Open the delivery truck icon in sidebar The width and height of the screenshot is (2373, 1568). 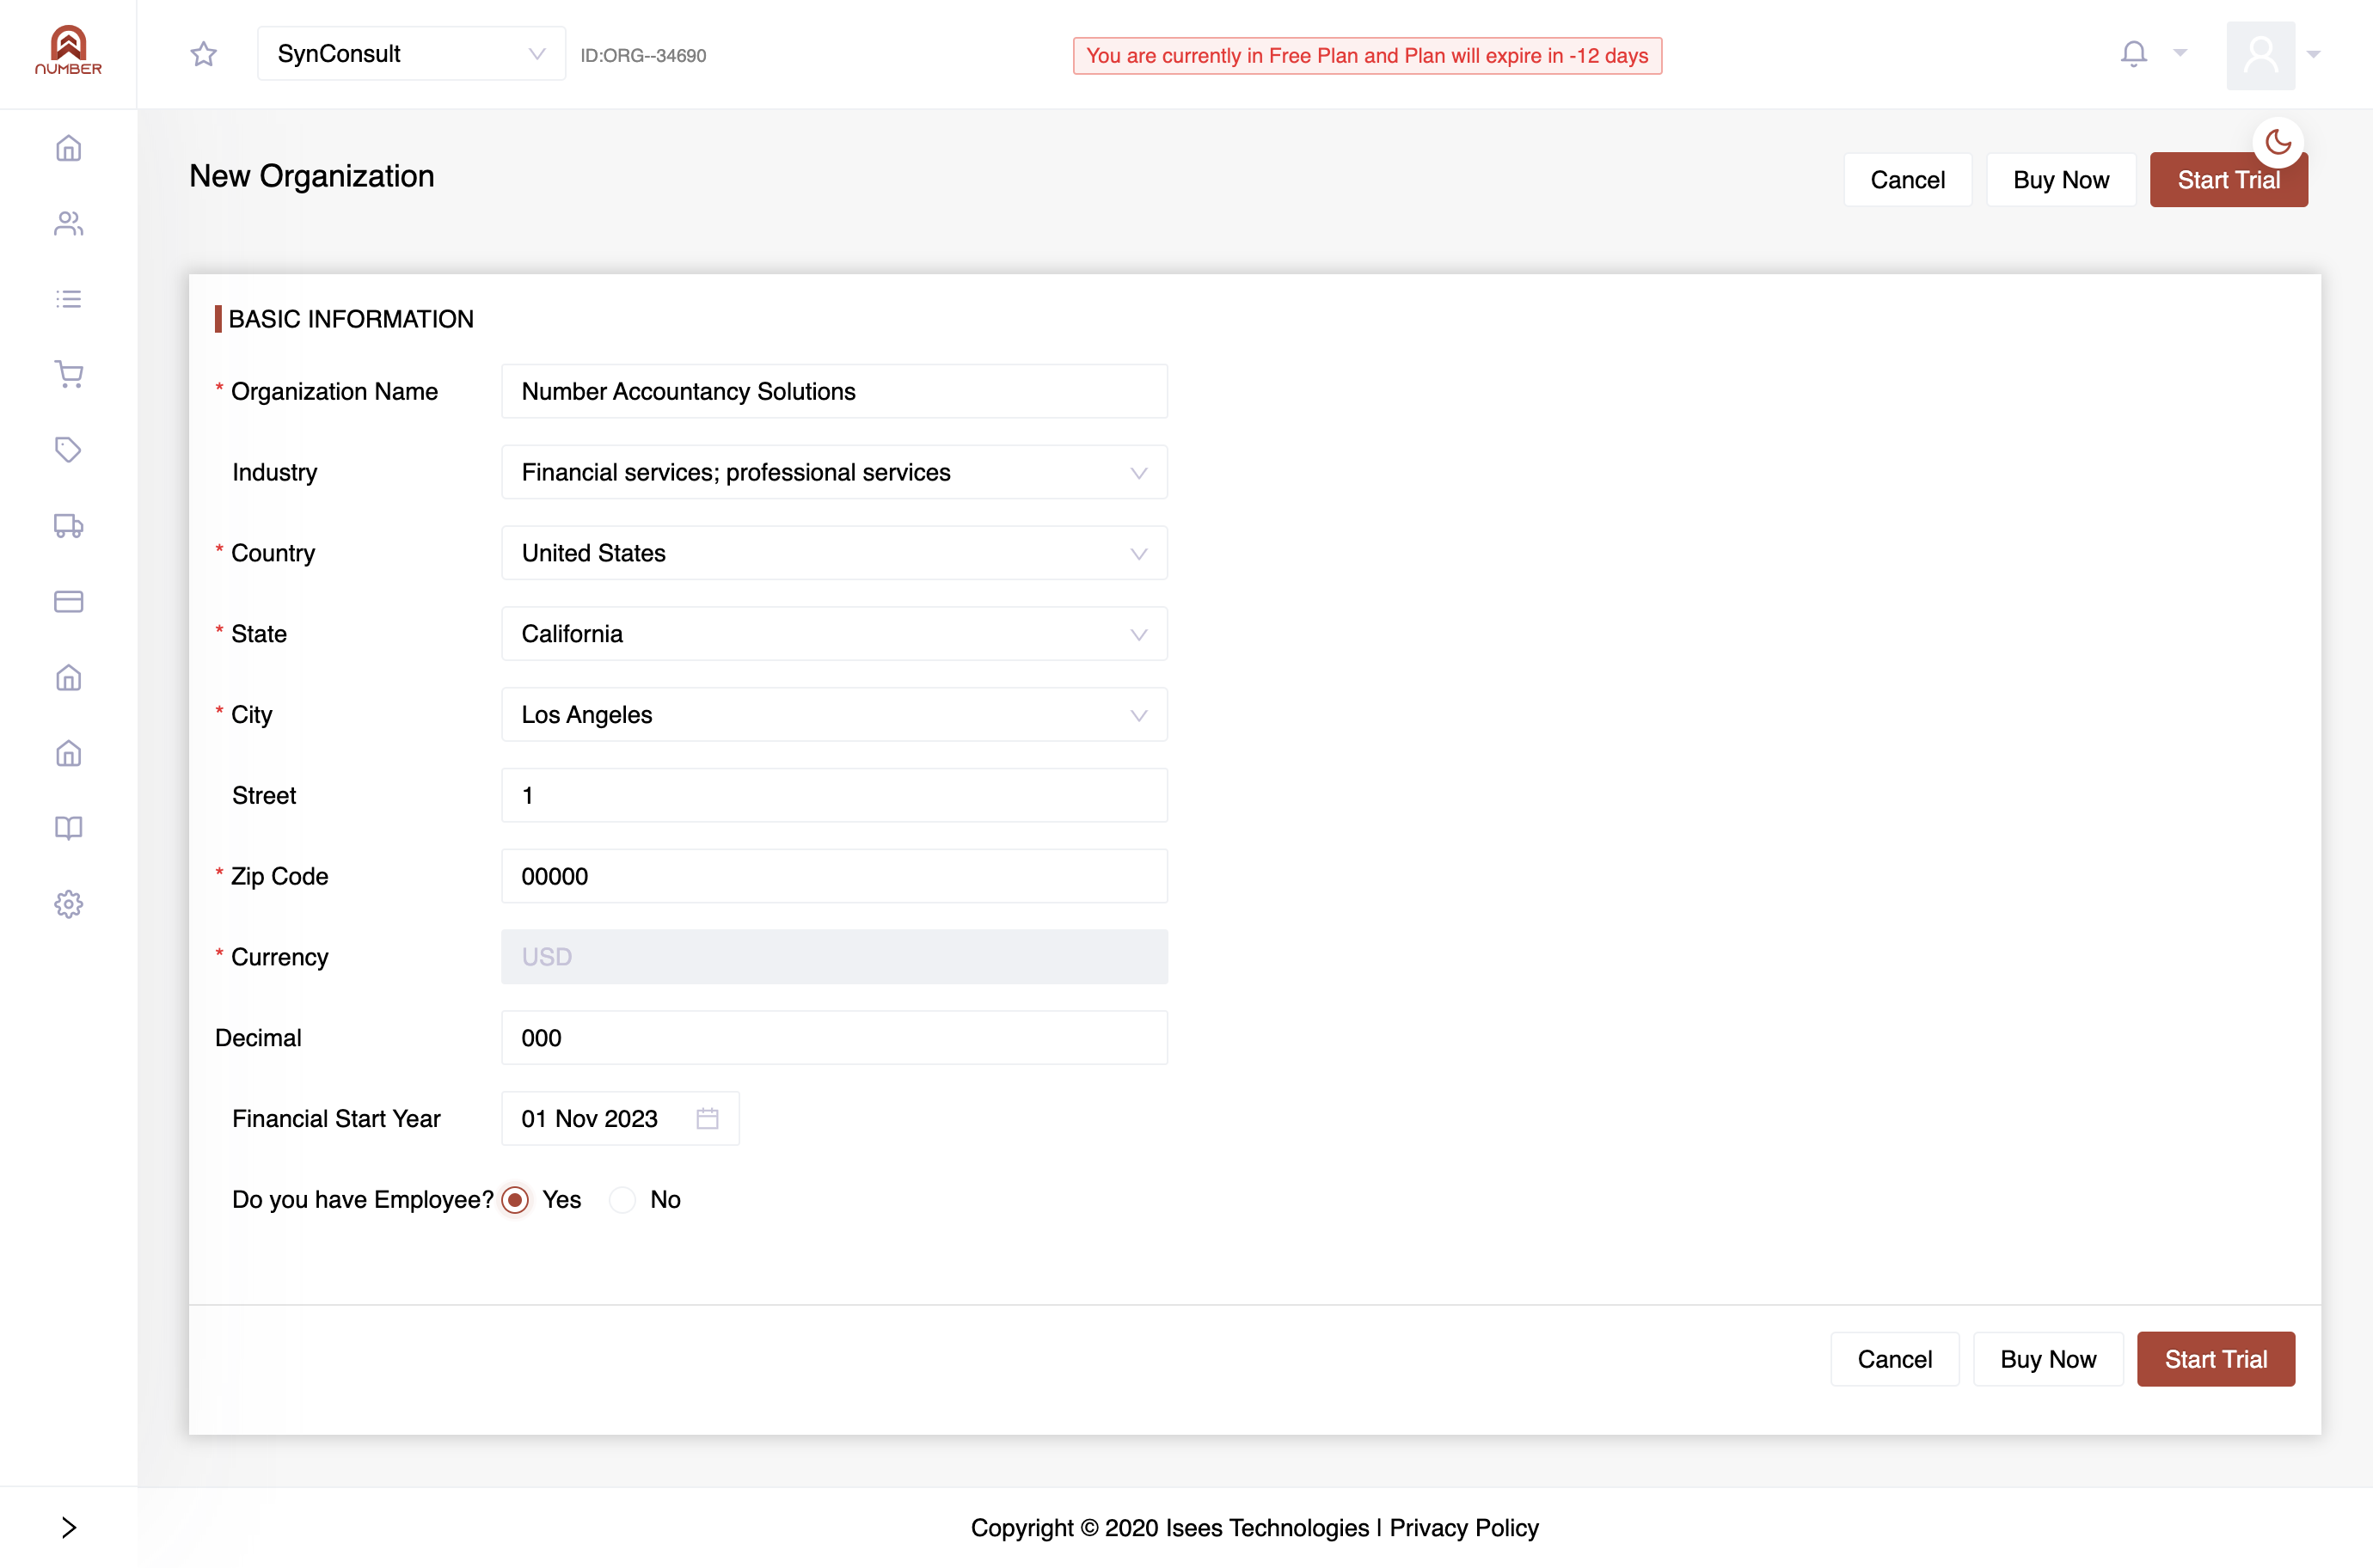point(68,525)
